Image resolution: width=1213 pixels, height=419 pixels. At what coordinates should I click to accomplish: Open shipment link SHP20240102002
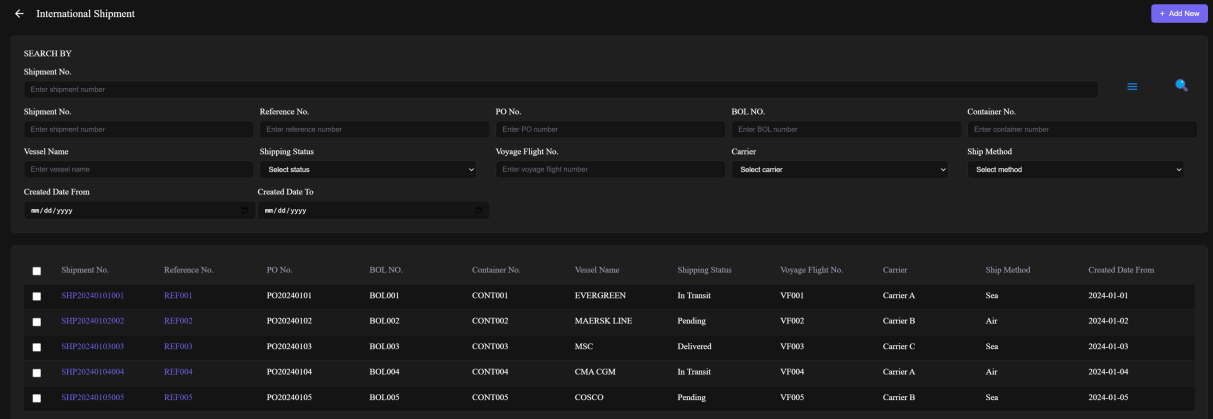(92, 321)
